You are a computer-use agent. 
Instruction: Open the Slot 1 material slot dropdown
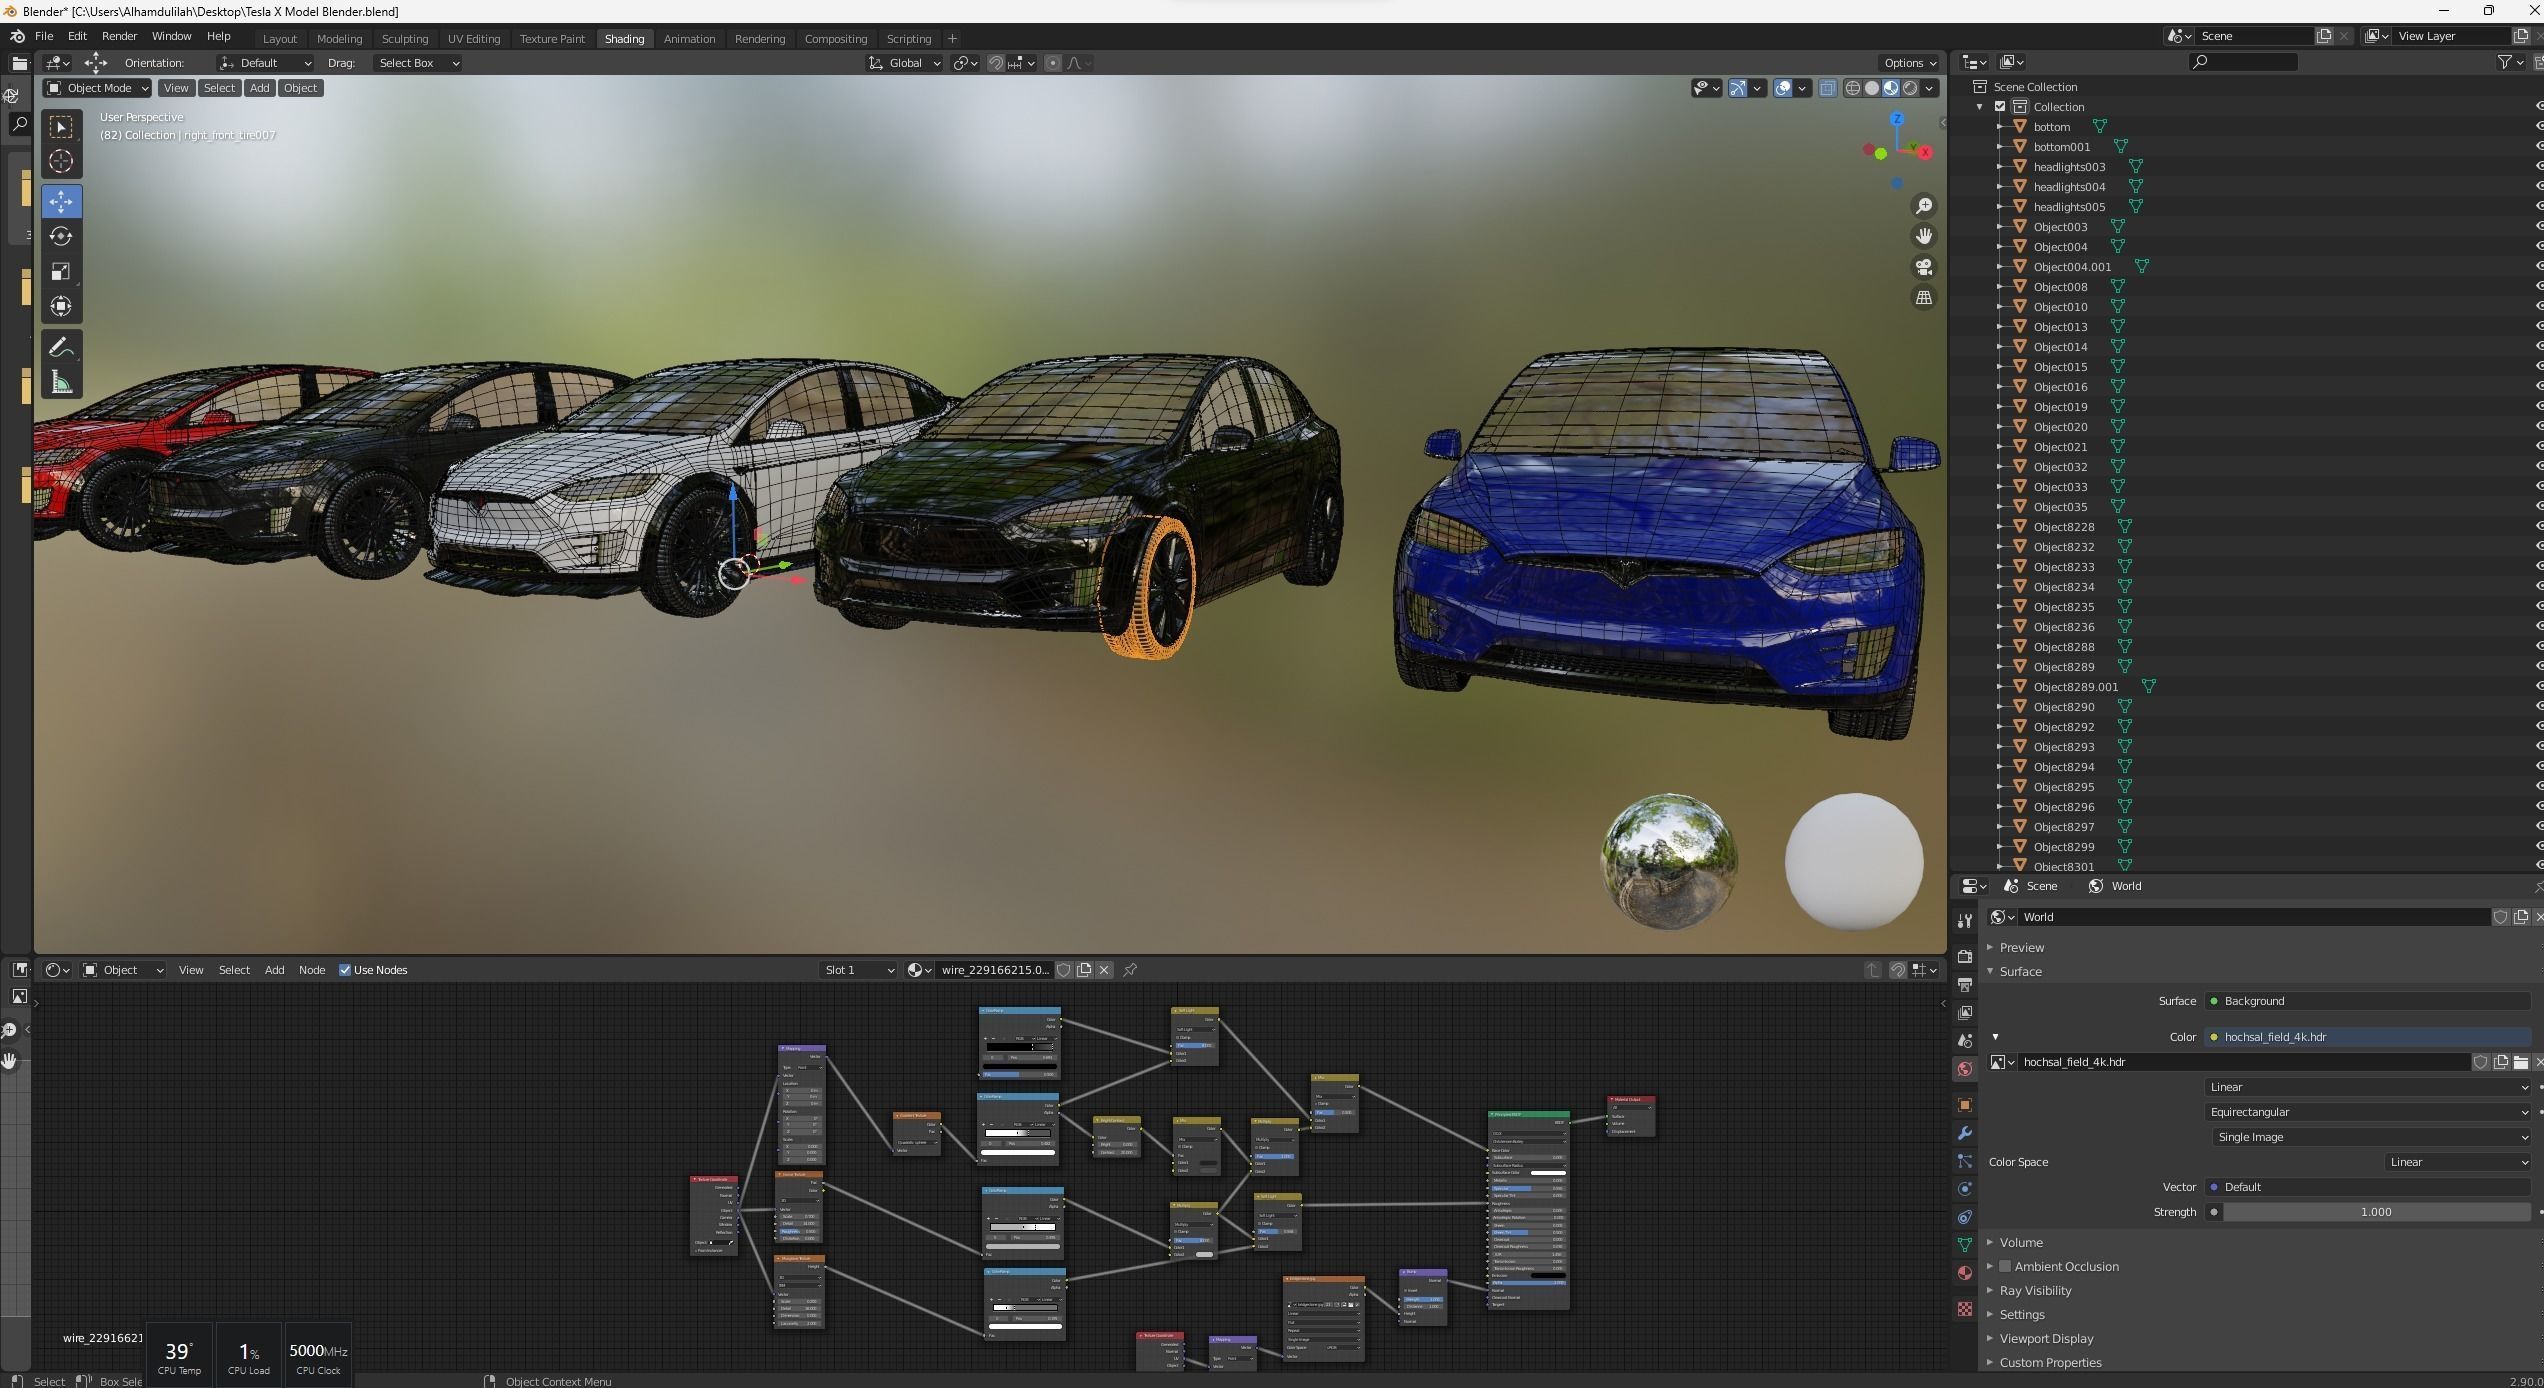(x=858, y=970)
